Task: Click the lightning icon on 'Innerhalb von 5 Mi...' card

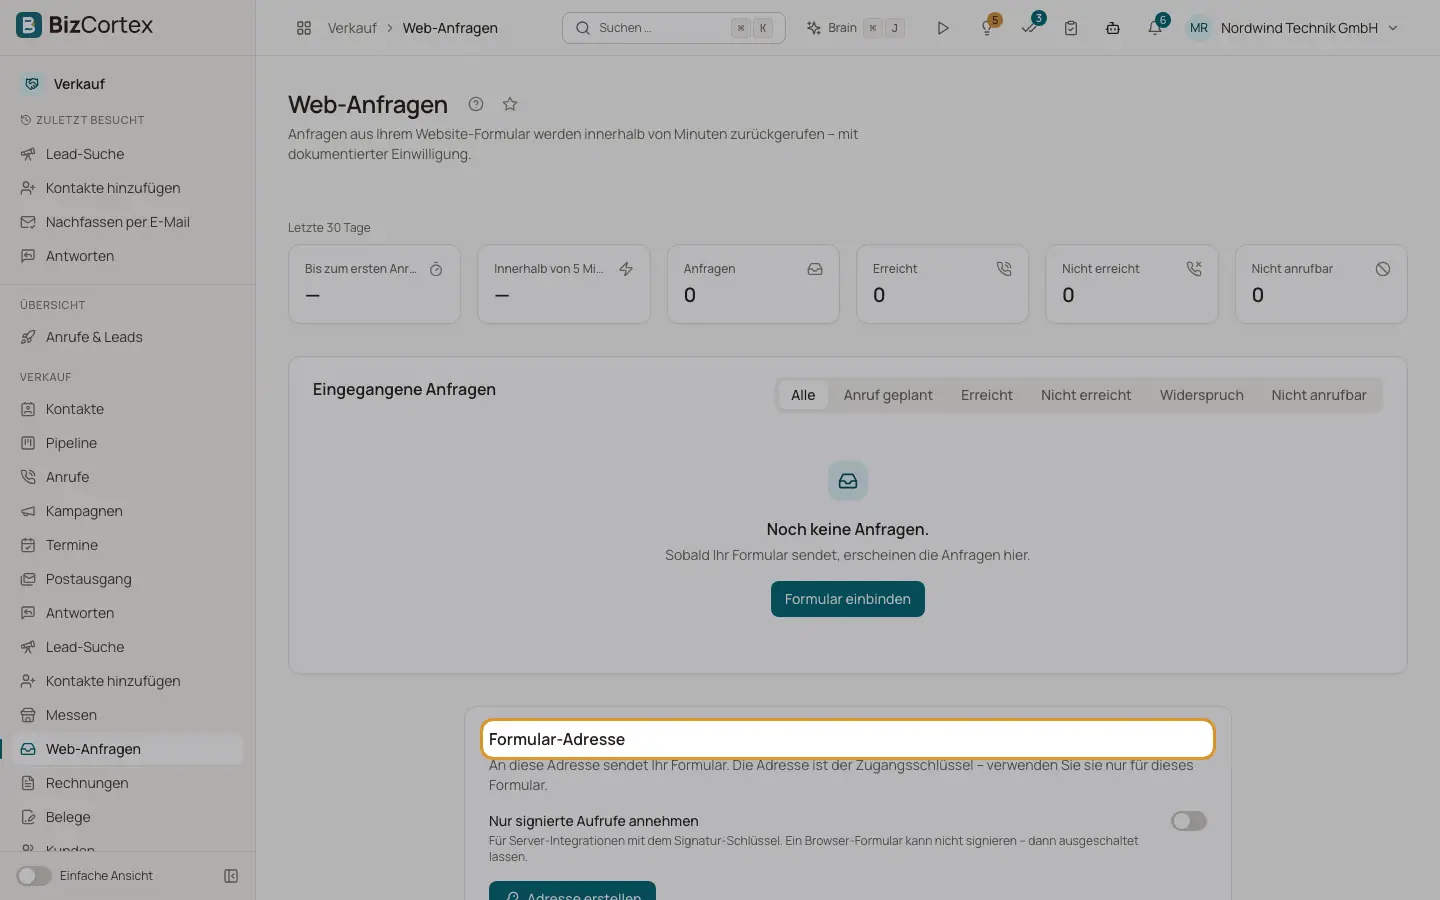Action: (626, 269)
